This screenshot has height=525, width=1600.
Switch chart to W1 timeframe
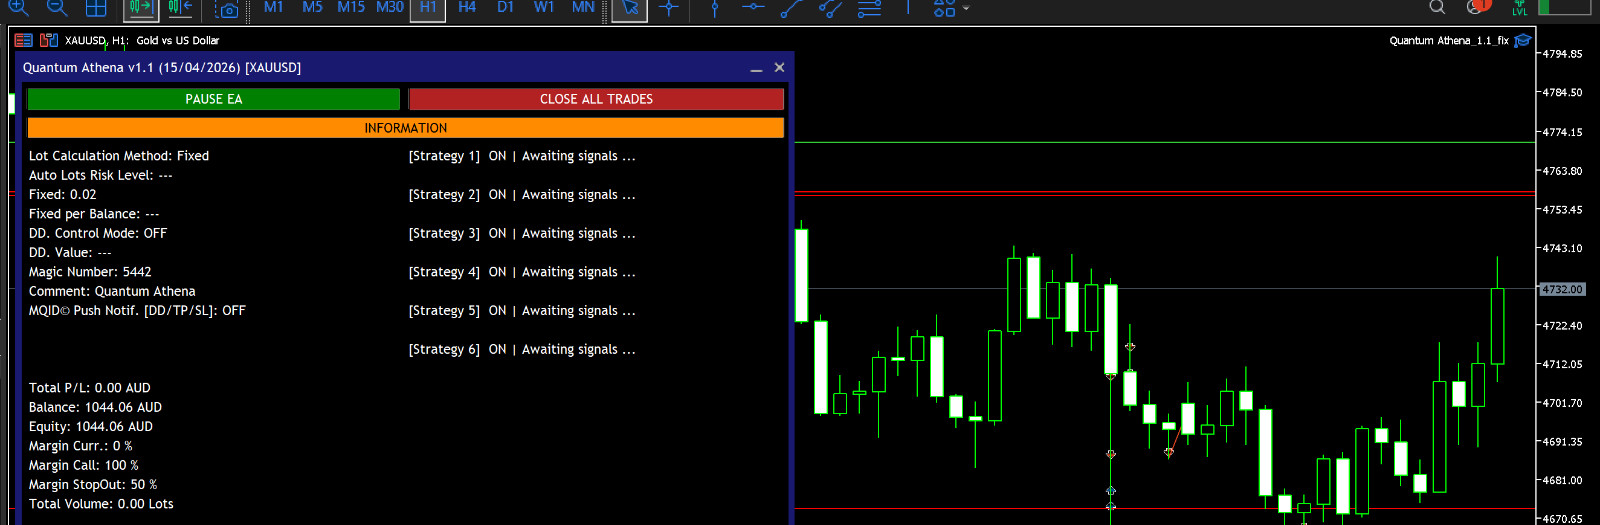point(544,7)
